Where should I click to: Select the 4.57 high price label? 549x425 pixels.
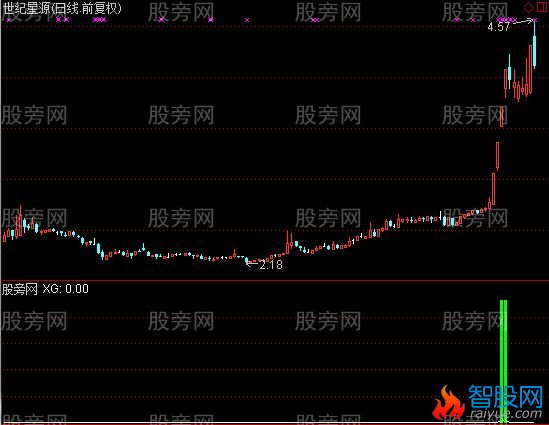click(499, 27)
